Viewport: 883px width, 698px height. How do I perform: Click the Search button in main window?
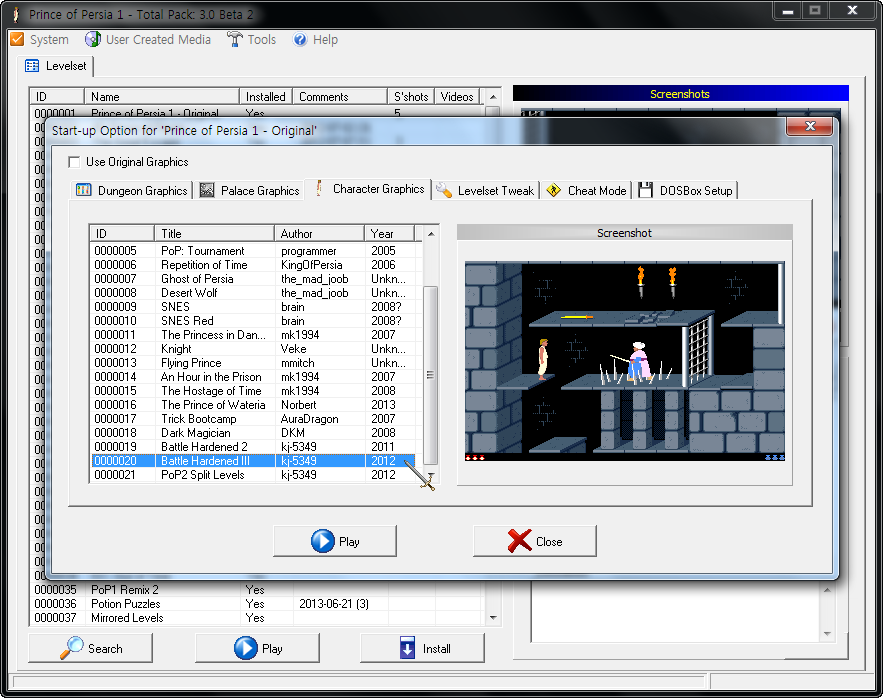(91, 648)
